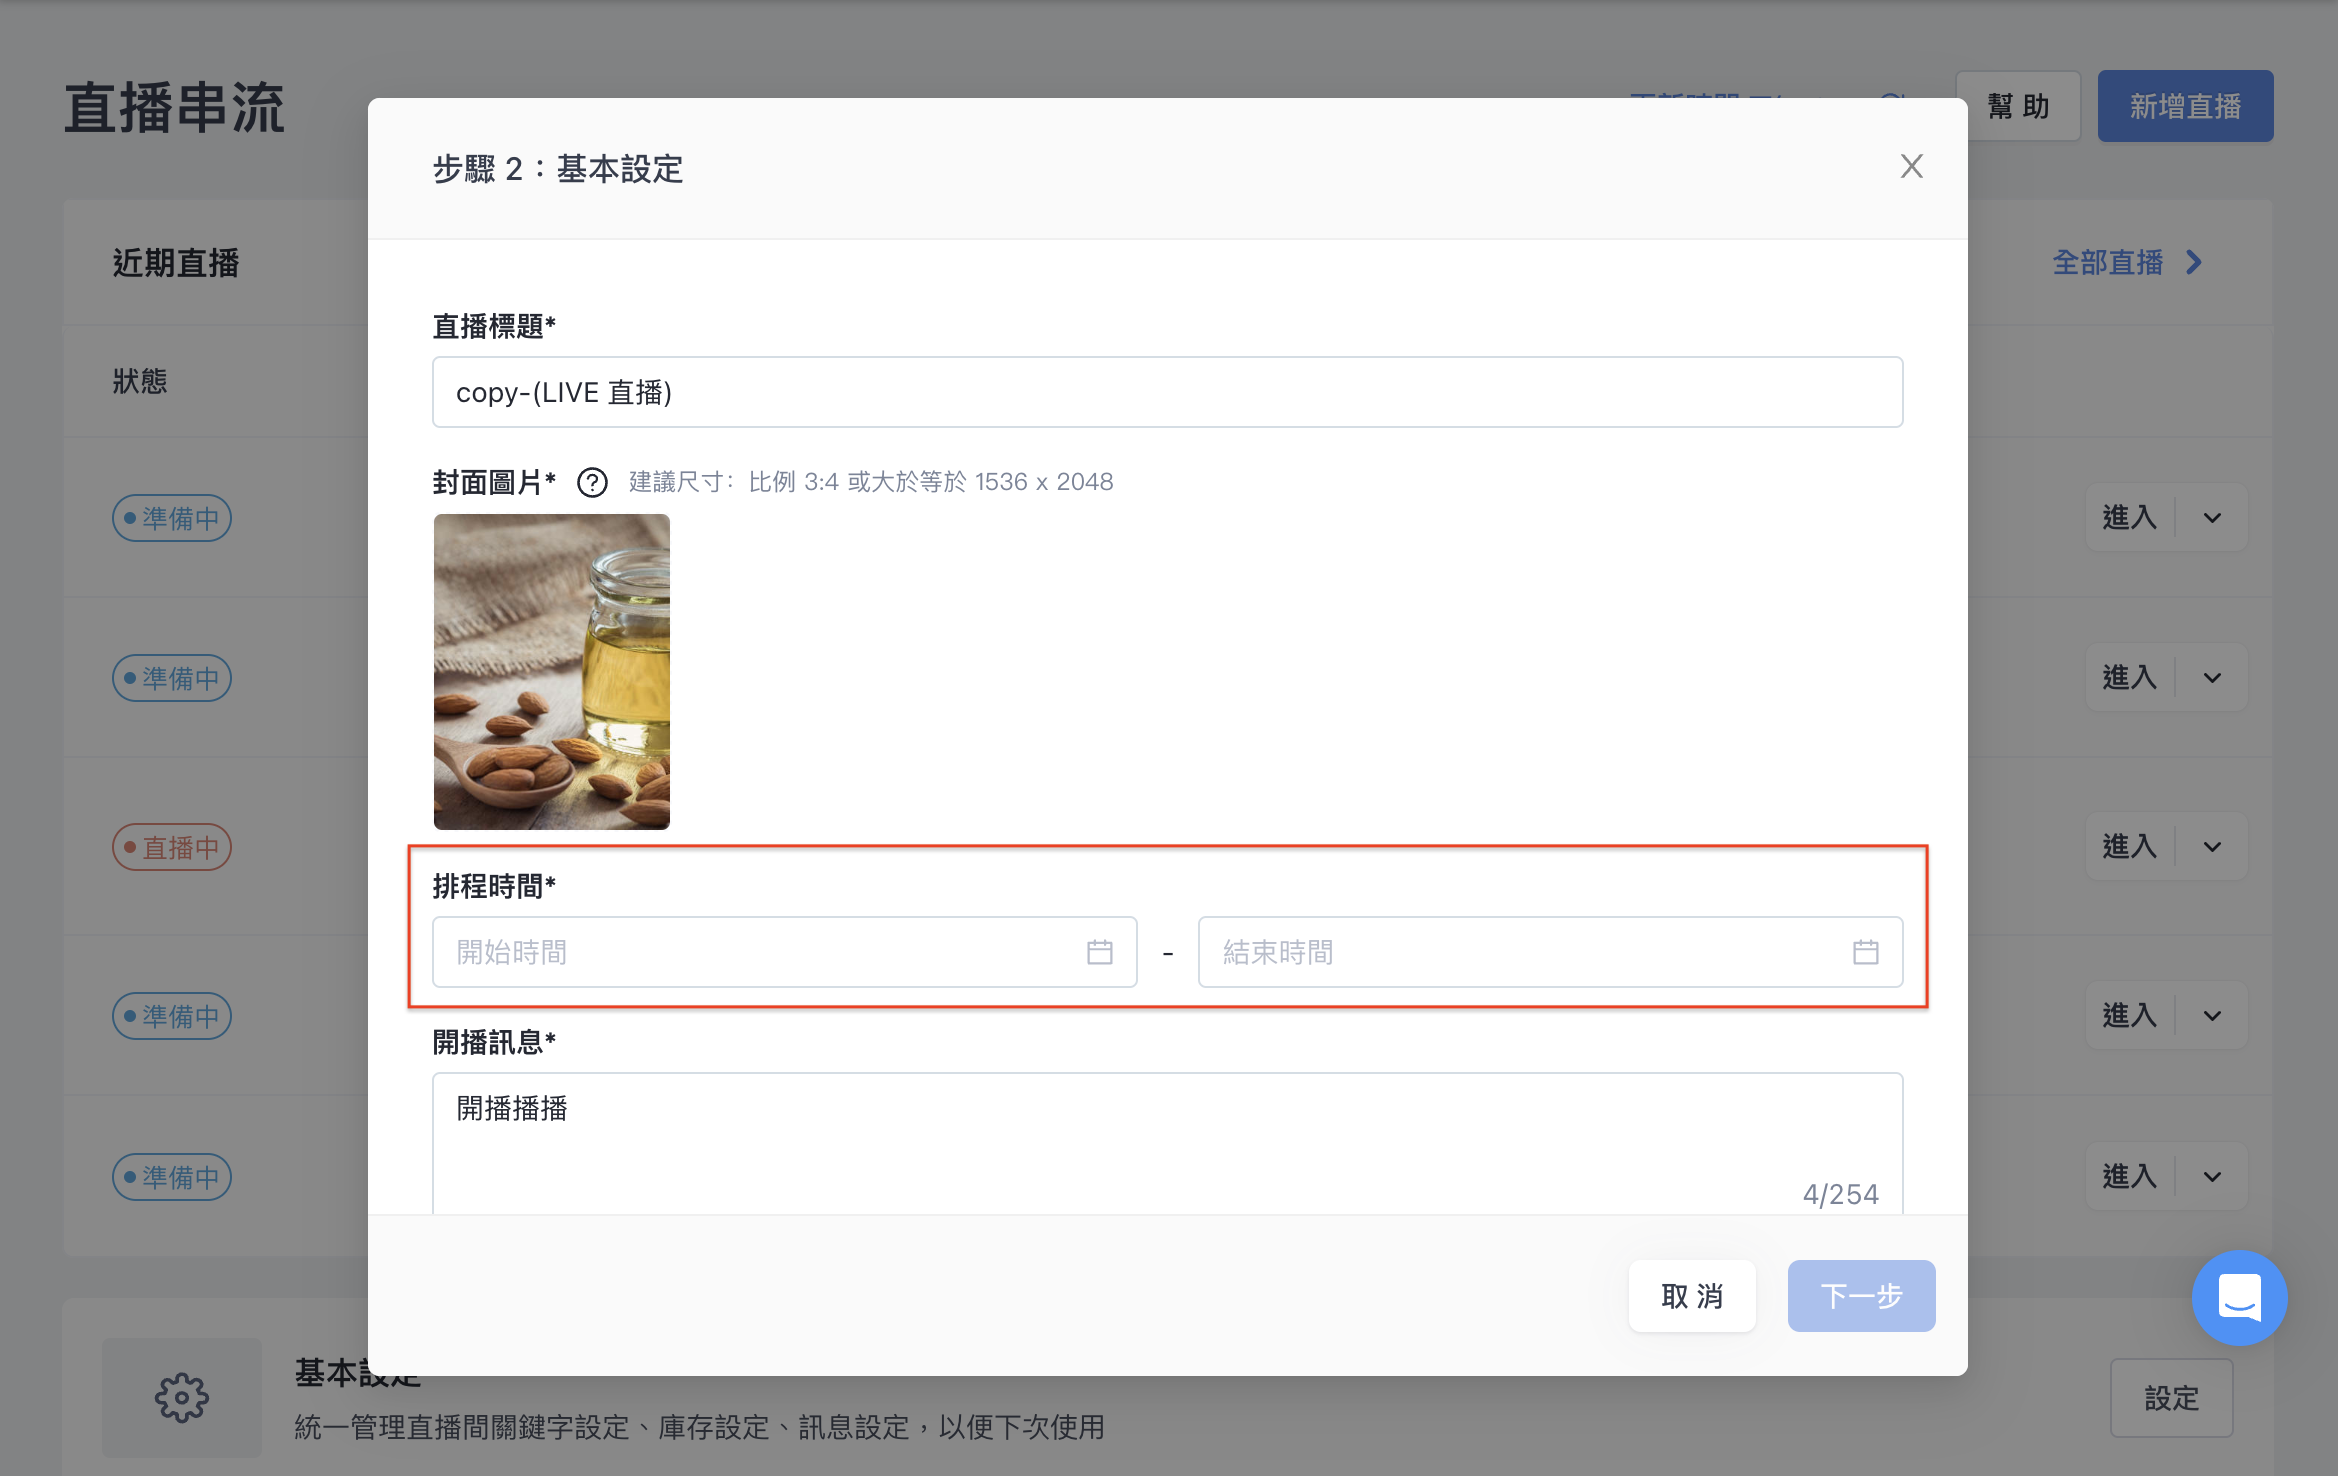This screenshot has width=2338, height=1476.
Task: Click the 取消 button
Action: tap(1692, 1296)
